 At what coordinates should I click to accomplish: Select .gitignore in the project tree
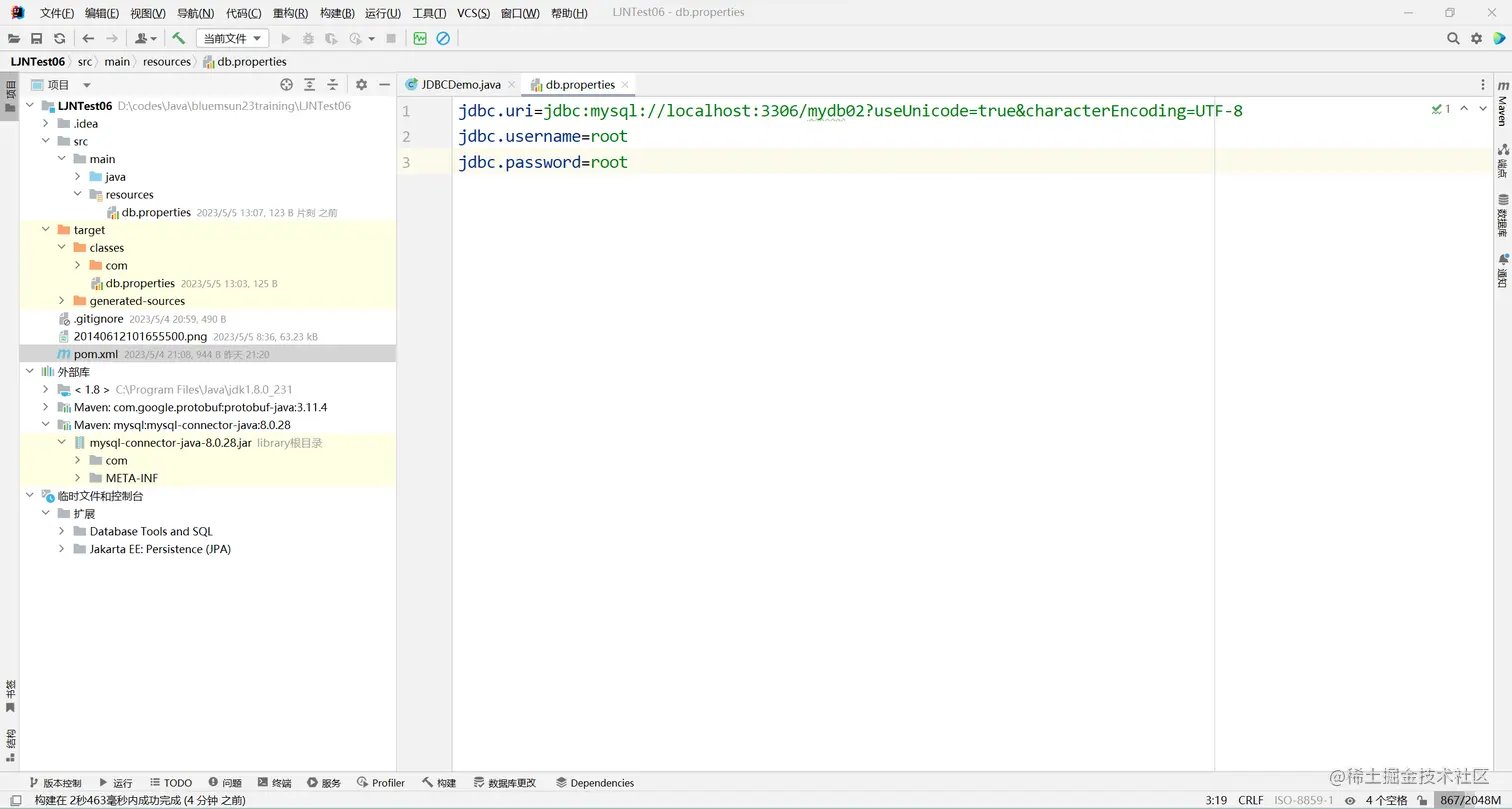[98, 319]
